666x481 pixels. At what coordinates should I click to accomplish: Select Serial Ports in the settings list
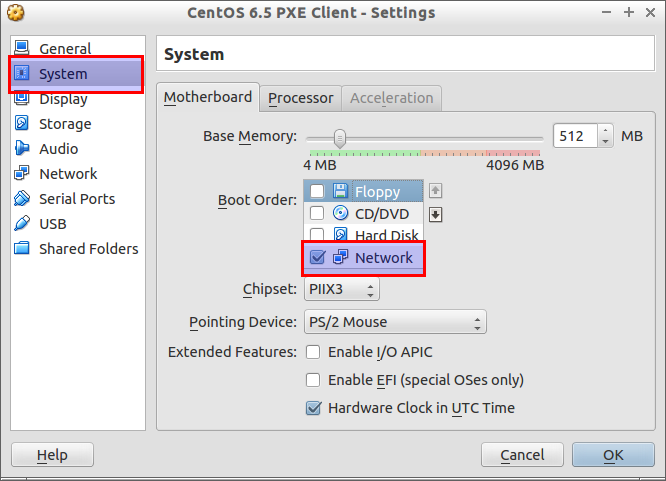click(77, 199)
